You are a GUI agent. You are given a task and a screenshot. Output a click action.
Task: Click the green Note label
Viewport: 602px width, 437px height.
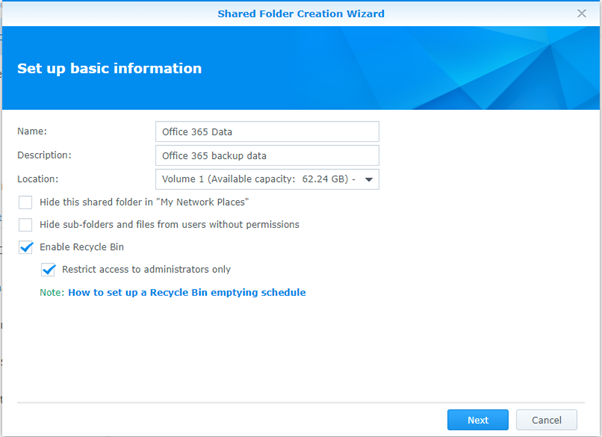tap(51, 293)
